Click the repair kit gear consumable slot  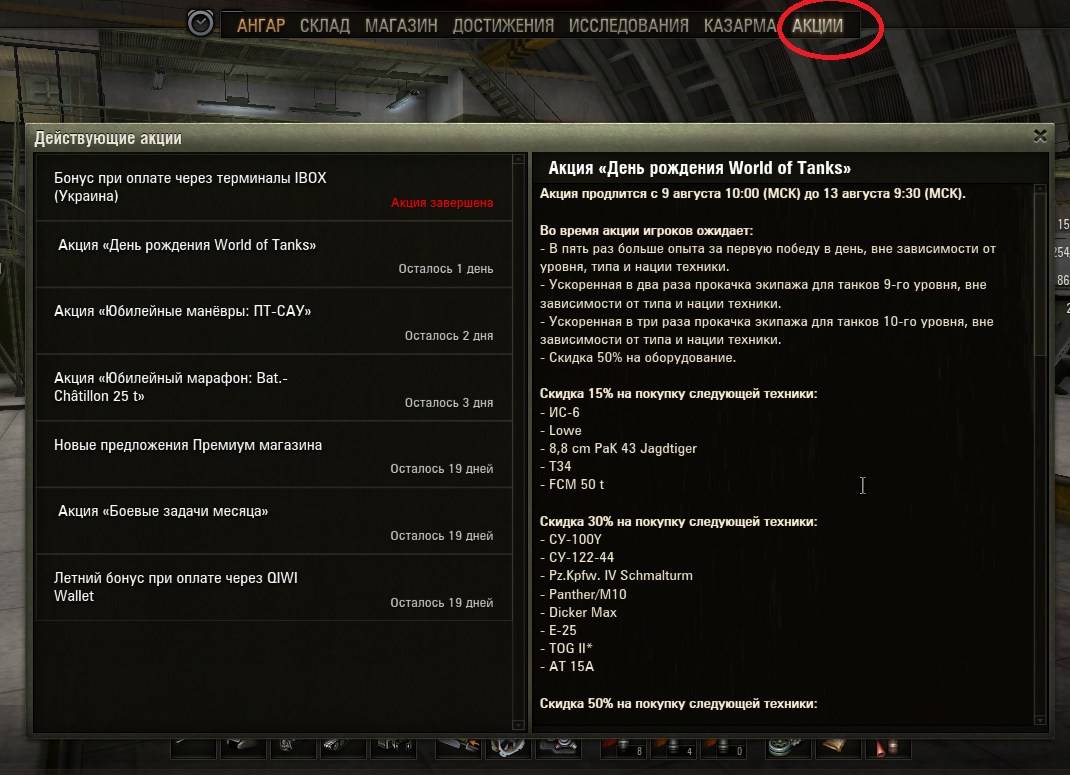coord(789,748)
